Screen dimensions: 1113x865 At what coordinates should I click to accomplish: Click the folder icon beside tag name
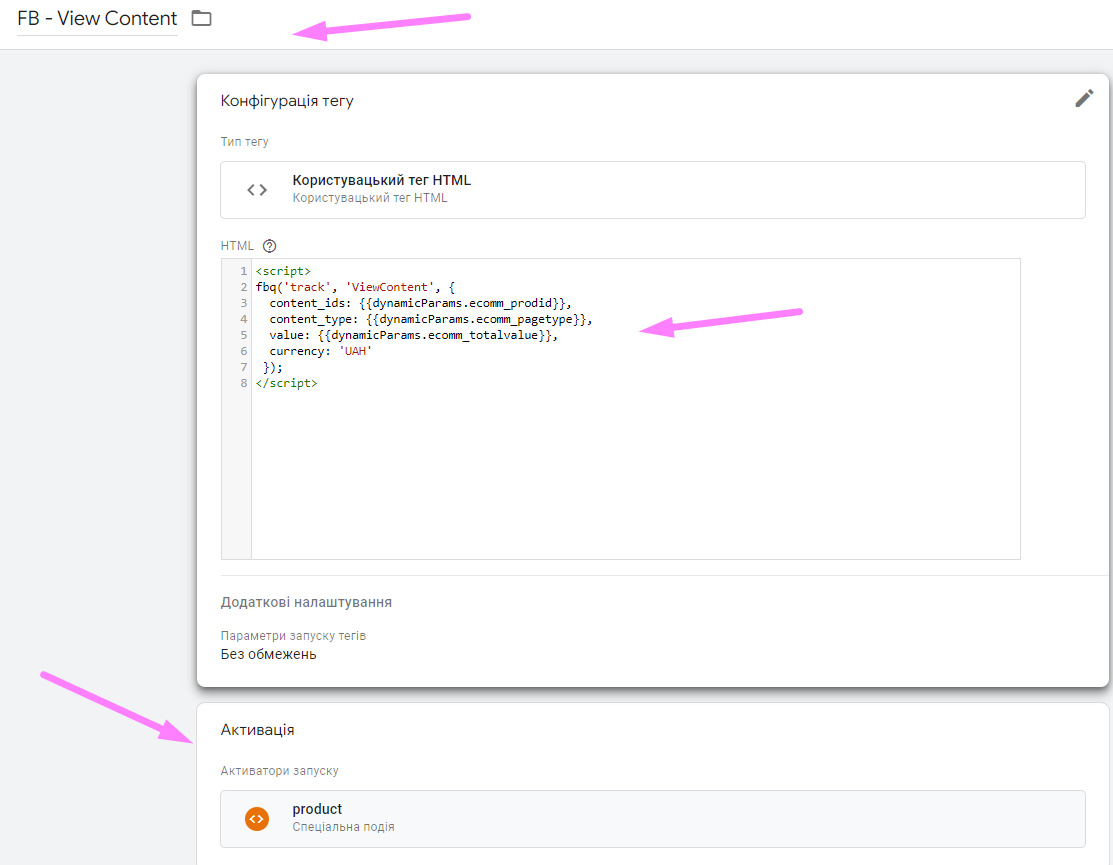tap(202, 18)
